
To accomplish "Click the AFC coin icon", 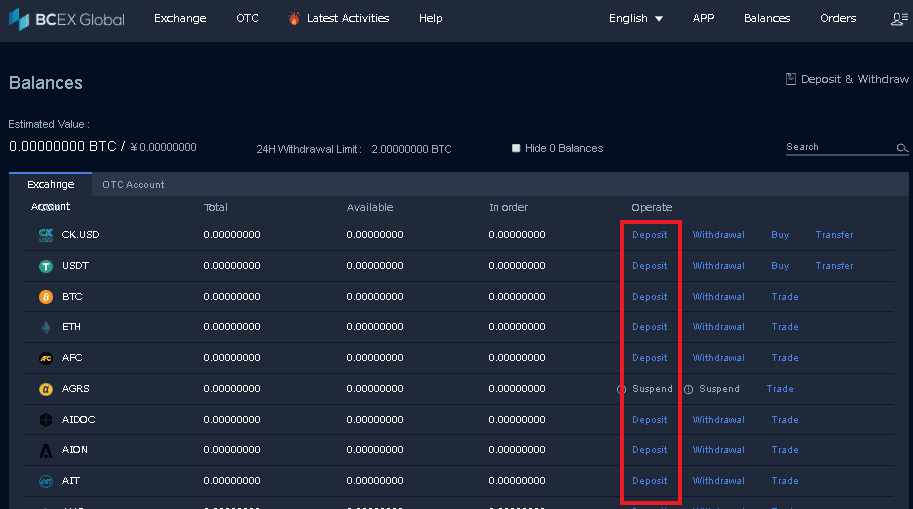I will pos(45,358).
